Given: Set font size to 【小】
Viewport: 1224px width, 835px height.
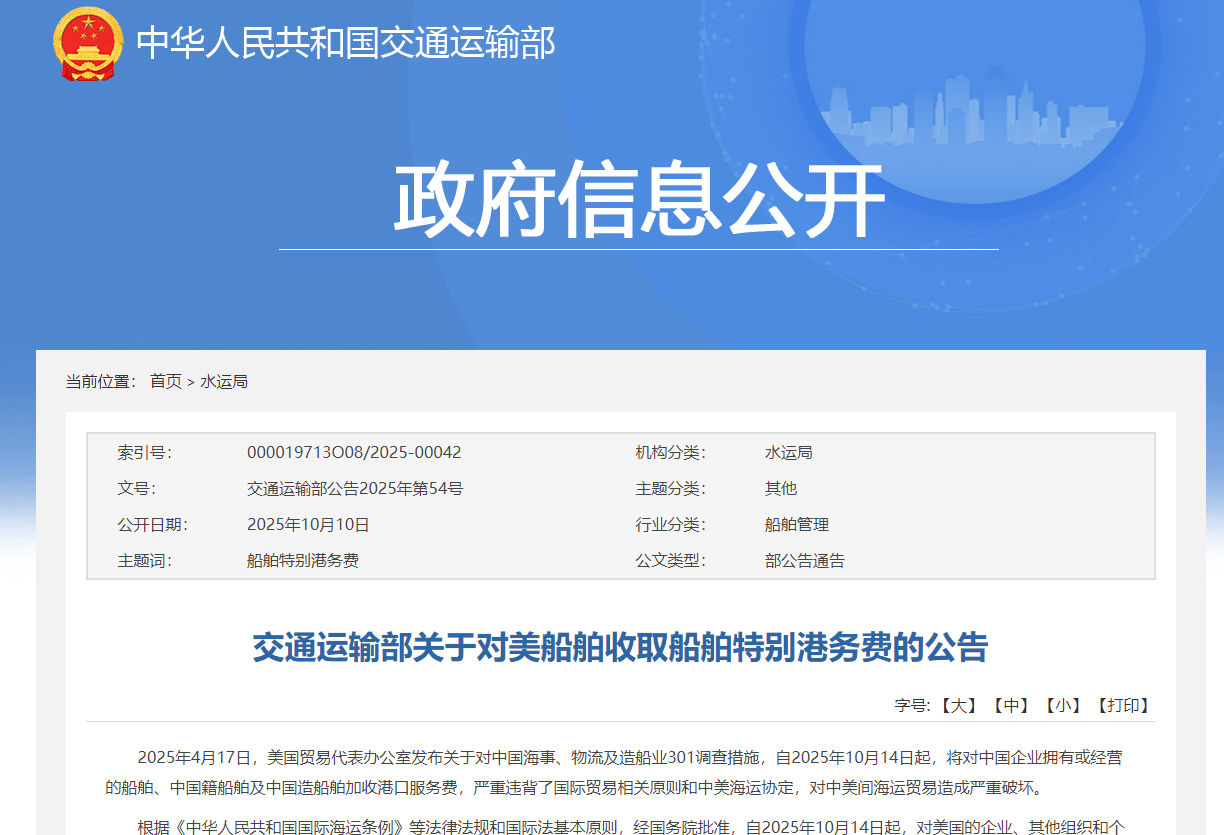Looking at the screenshot, I should point(1063,705).
